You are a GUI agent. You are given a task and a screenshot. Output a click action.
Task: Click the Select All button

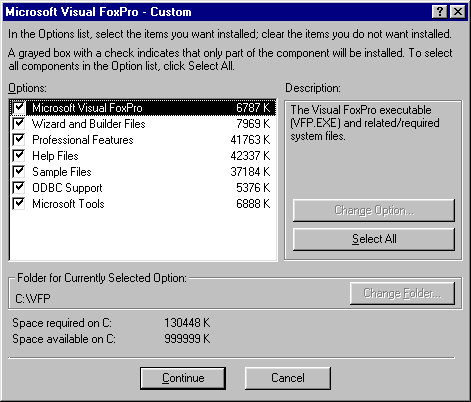click(x=374, y=239)
